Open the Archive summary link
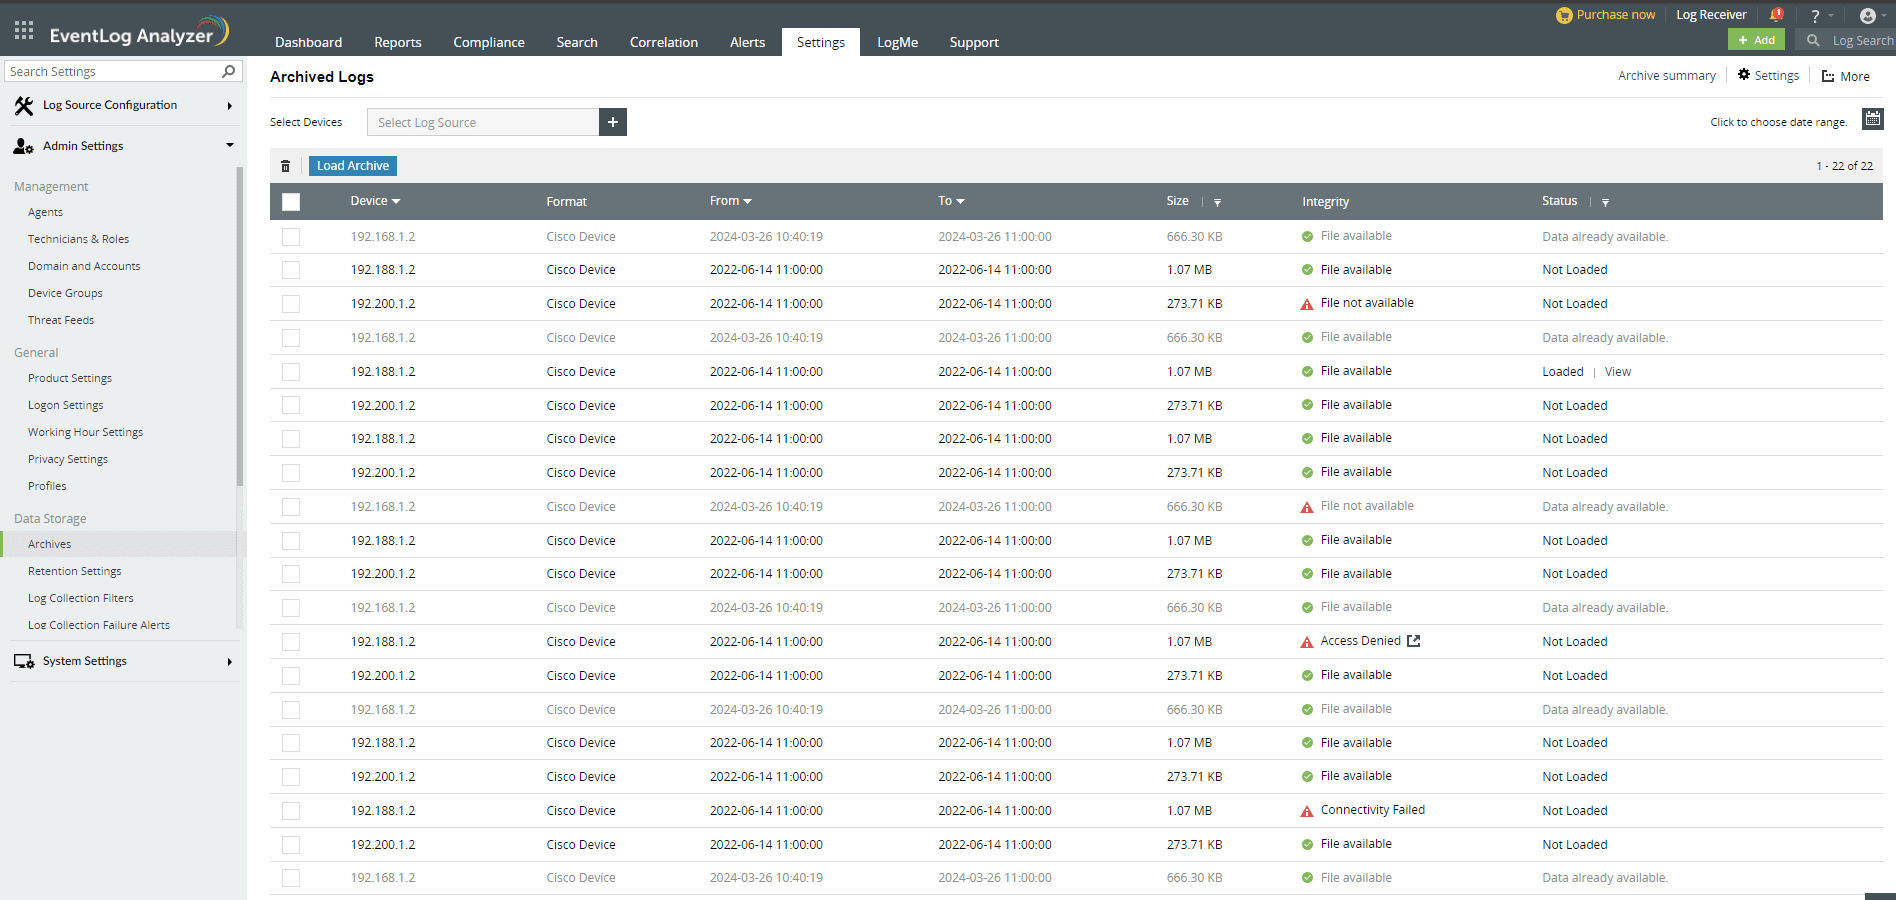The height and width of the screenshot is (900, 1896). click(1666, 76)
